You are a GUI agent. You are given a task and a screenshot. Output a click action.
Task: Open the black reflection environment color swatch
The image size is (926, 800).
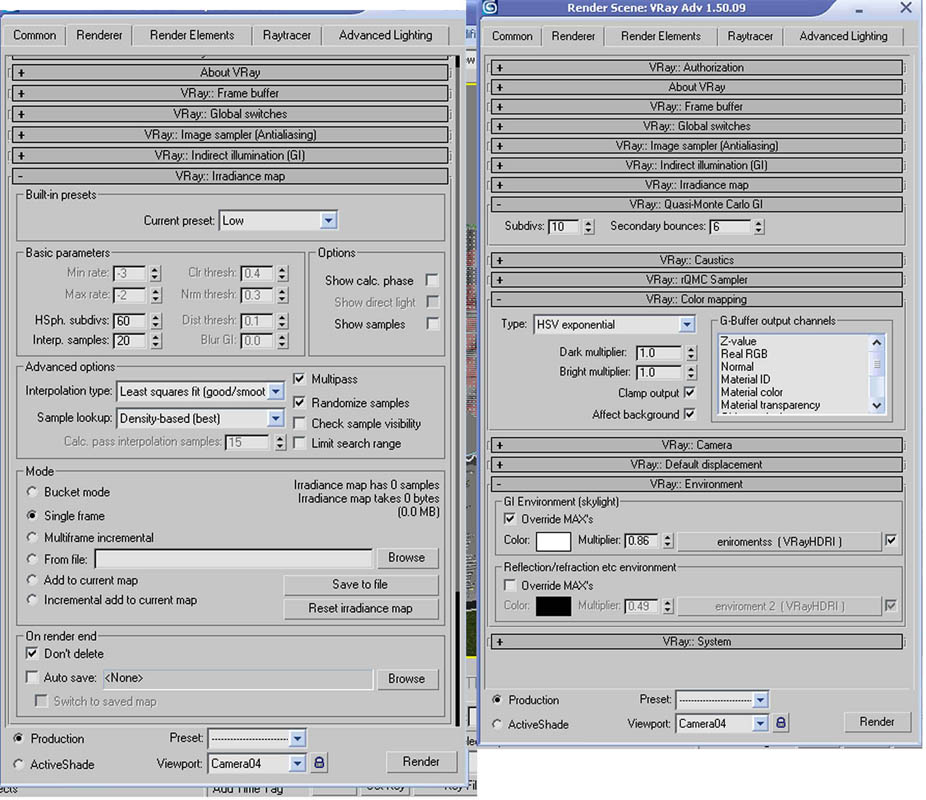pyautogui.click(x=553, y=606)
